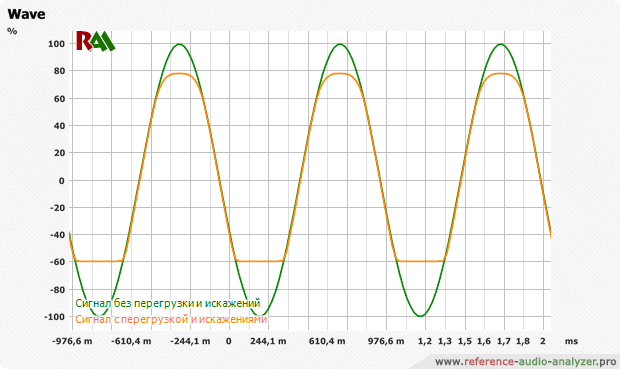Click the '976,6 m' time axis label
This screenshot has height=369, width=620.
click(386, 341)
